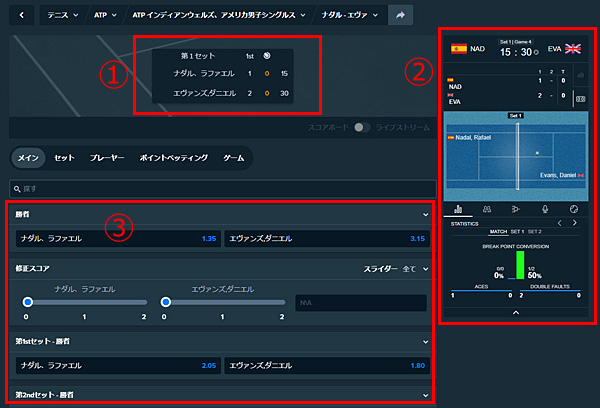Click the share arrow icon

click(401, 16)
